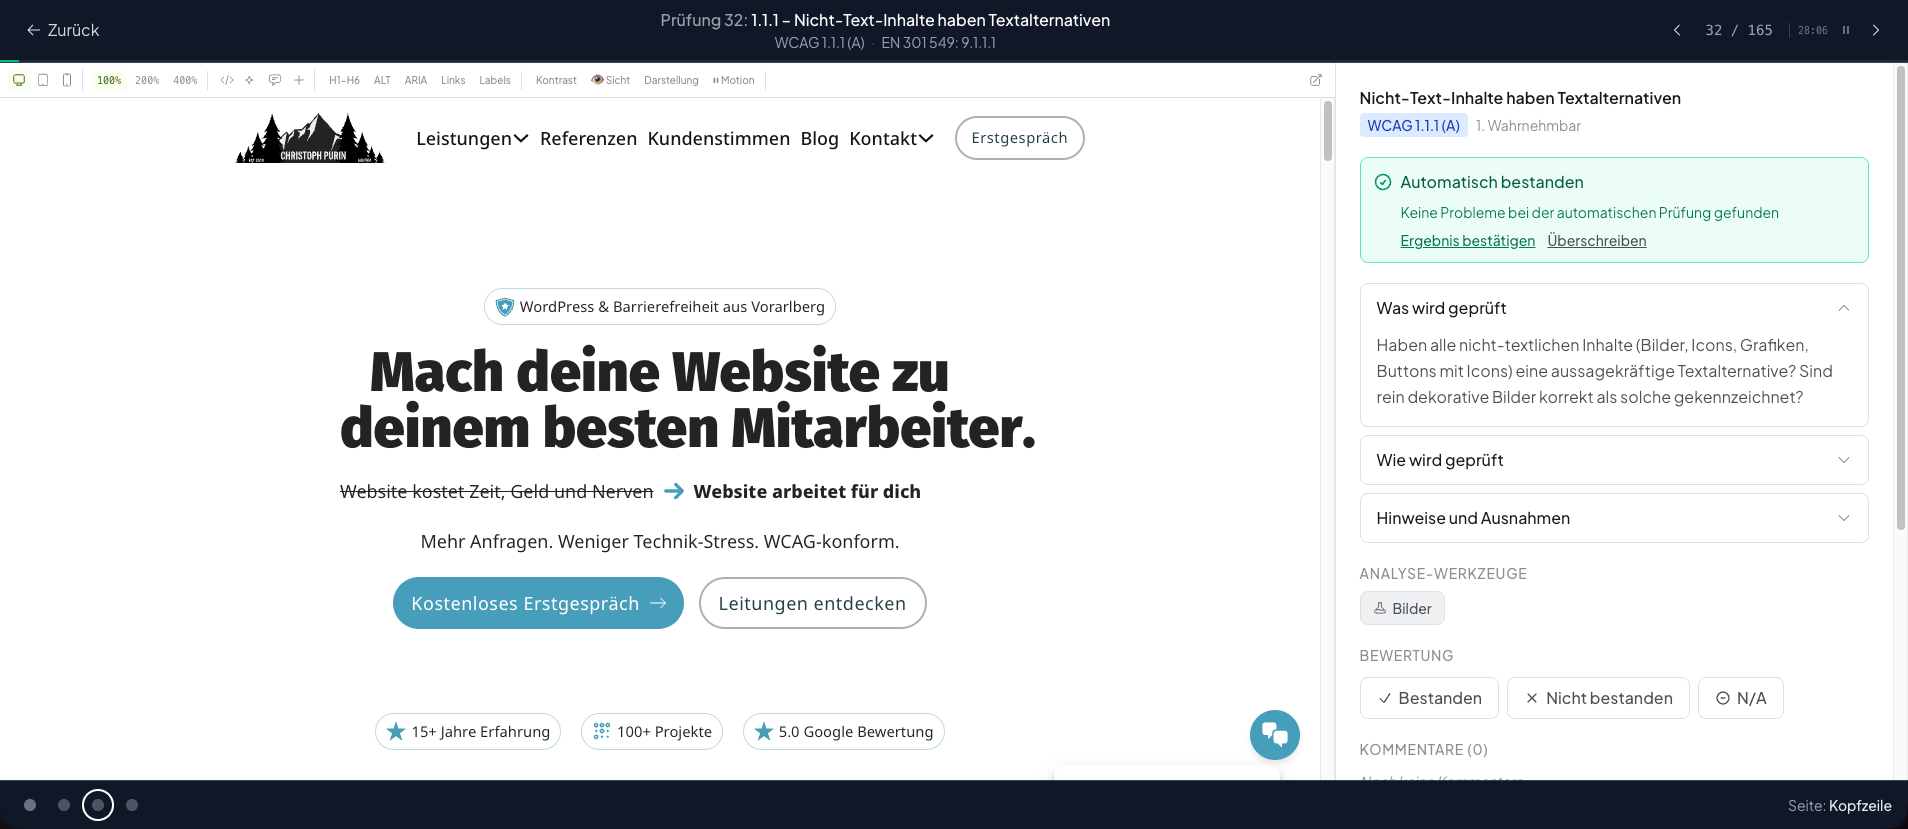Go back with the Zurück button
1908x829 pixels.
tap(62, 30)
